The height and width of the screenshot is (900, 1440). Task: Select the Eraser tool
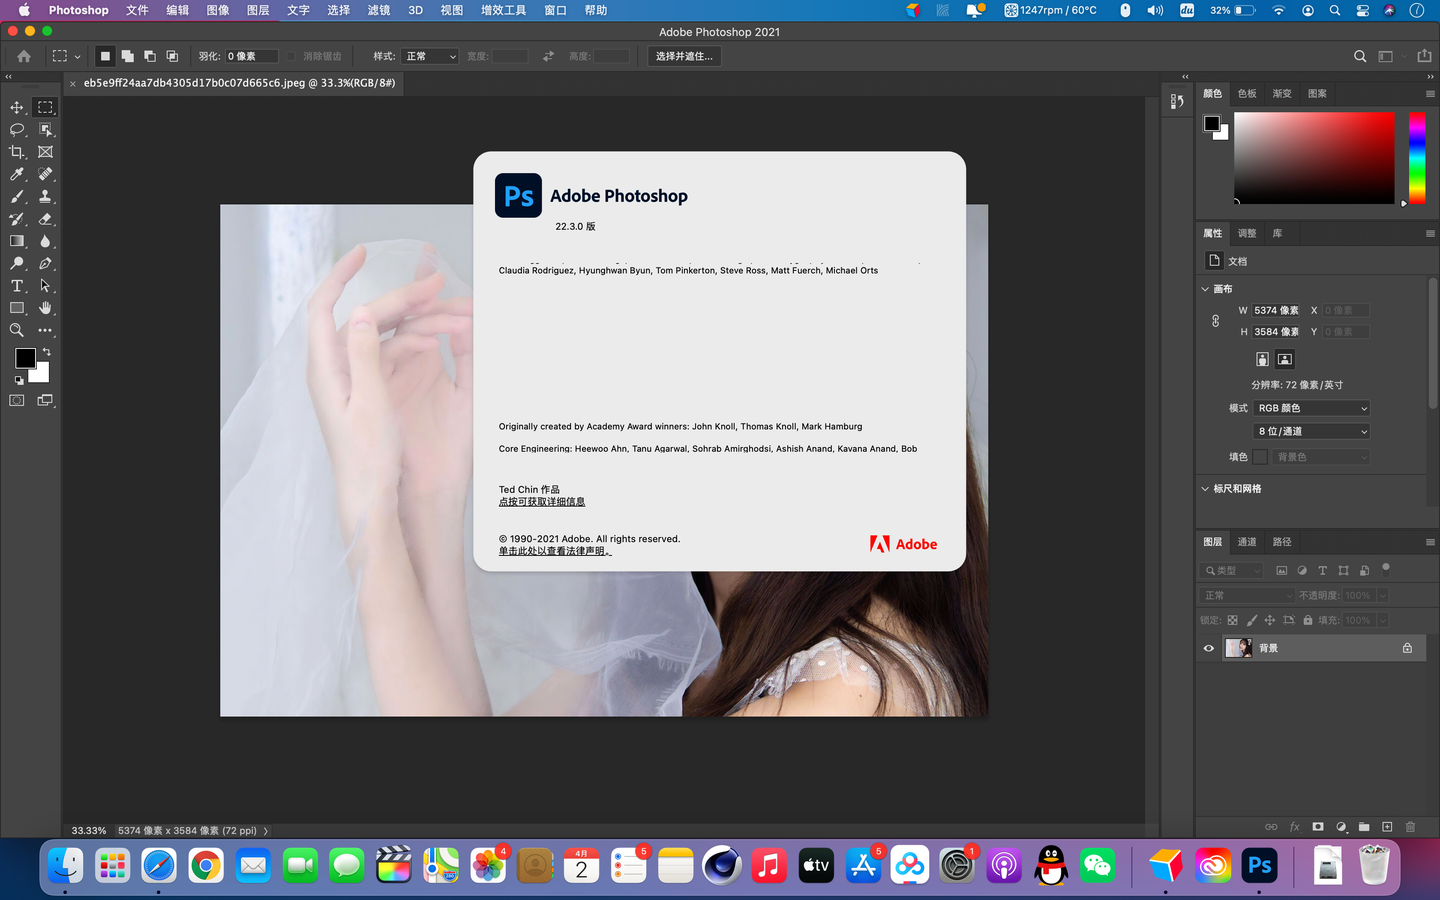pyautogui.click(x=45, y=219)
